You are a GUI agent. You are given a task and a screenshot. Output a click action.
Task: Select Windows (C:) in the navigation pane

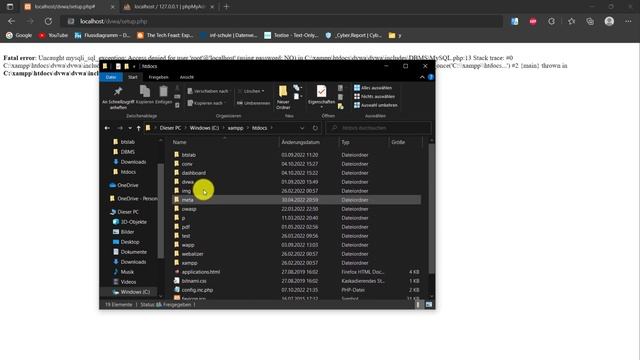tap(135, 292)
